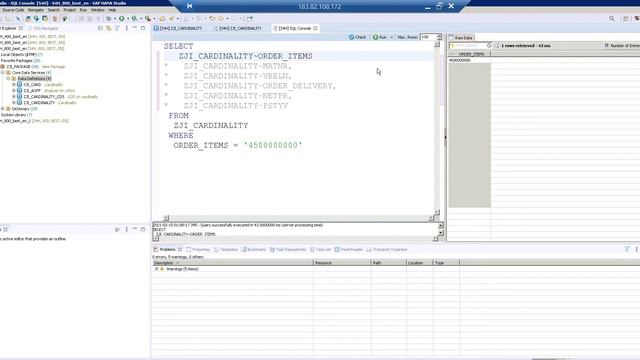Toggle Link with Editor in Project Explorer
This screenshot has width=640, height=360.
[109, 28]
